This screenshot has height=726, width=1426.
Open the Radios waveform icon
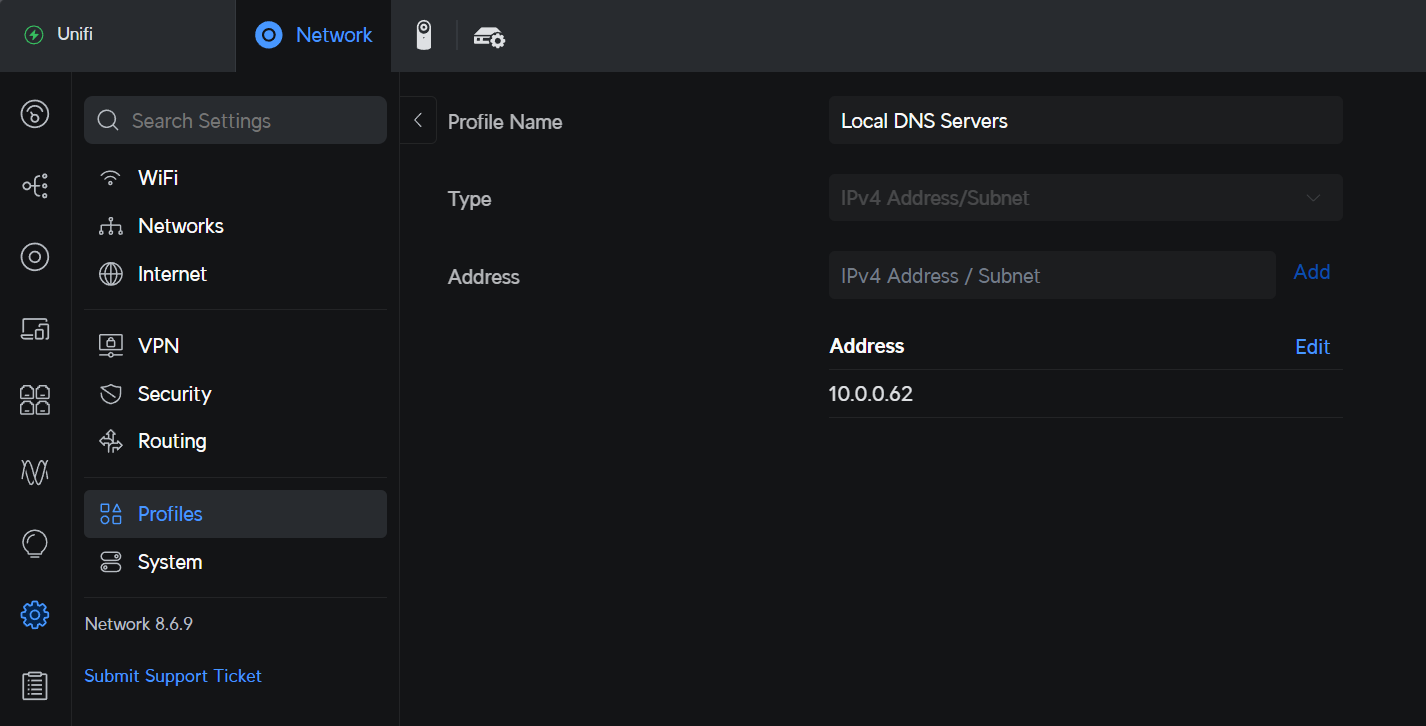click(x=35, y=471)
